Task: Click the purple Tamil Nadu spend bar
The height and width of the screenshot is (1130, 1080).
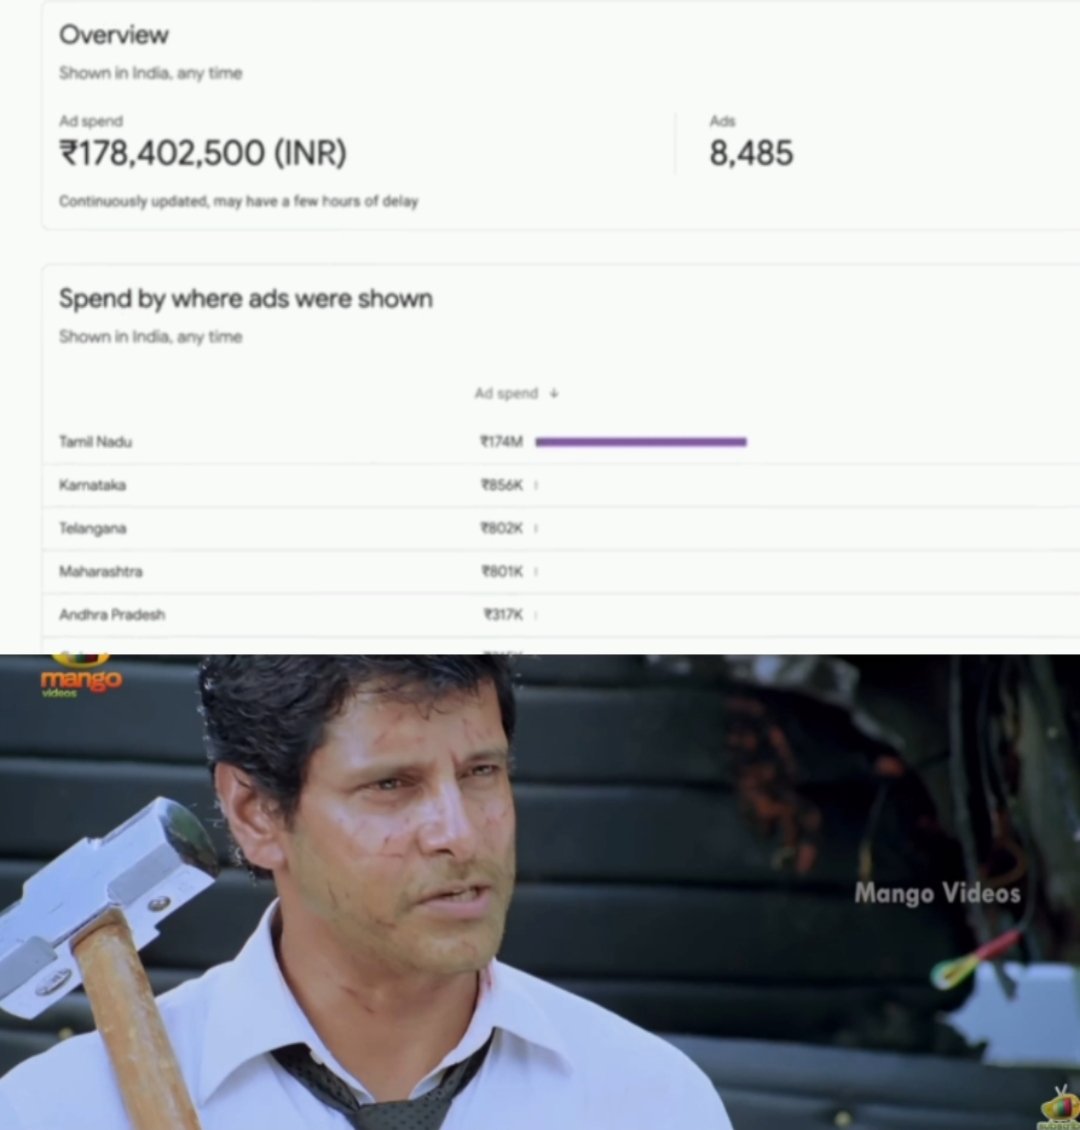Action: 641,442
